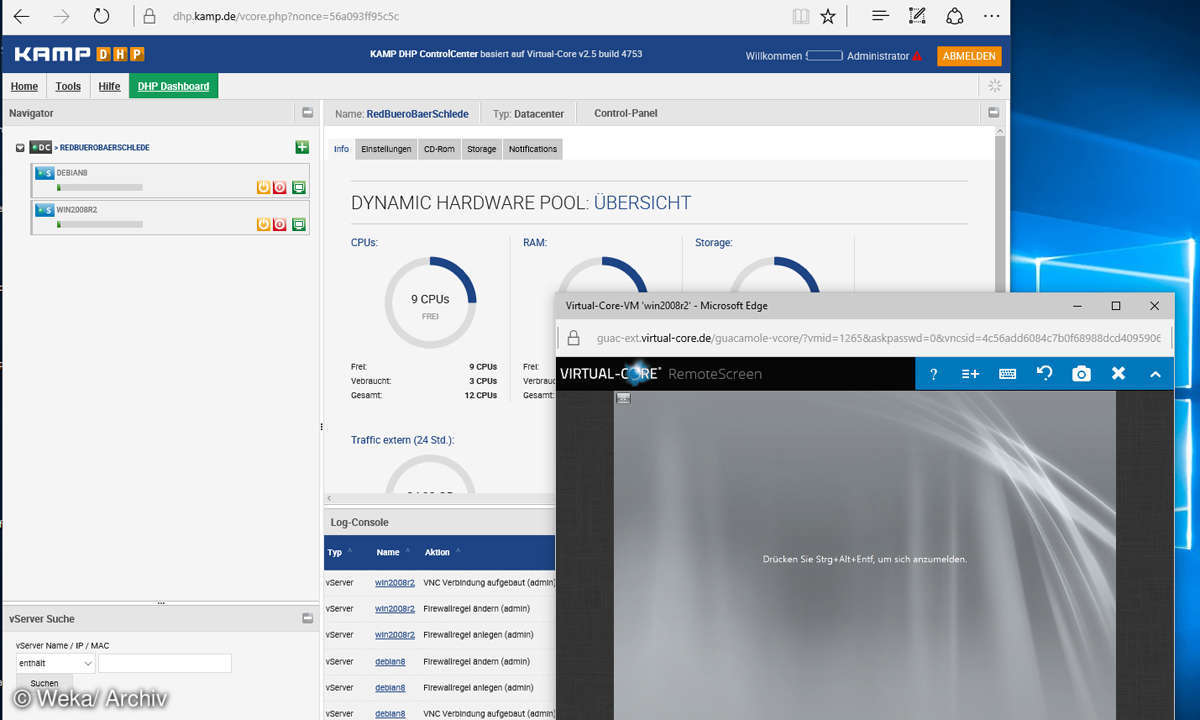
Task: Click the red admin warning triangle
Action: (917, 56)
